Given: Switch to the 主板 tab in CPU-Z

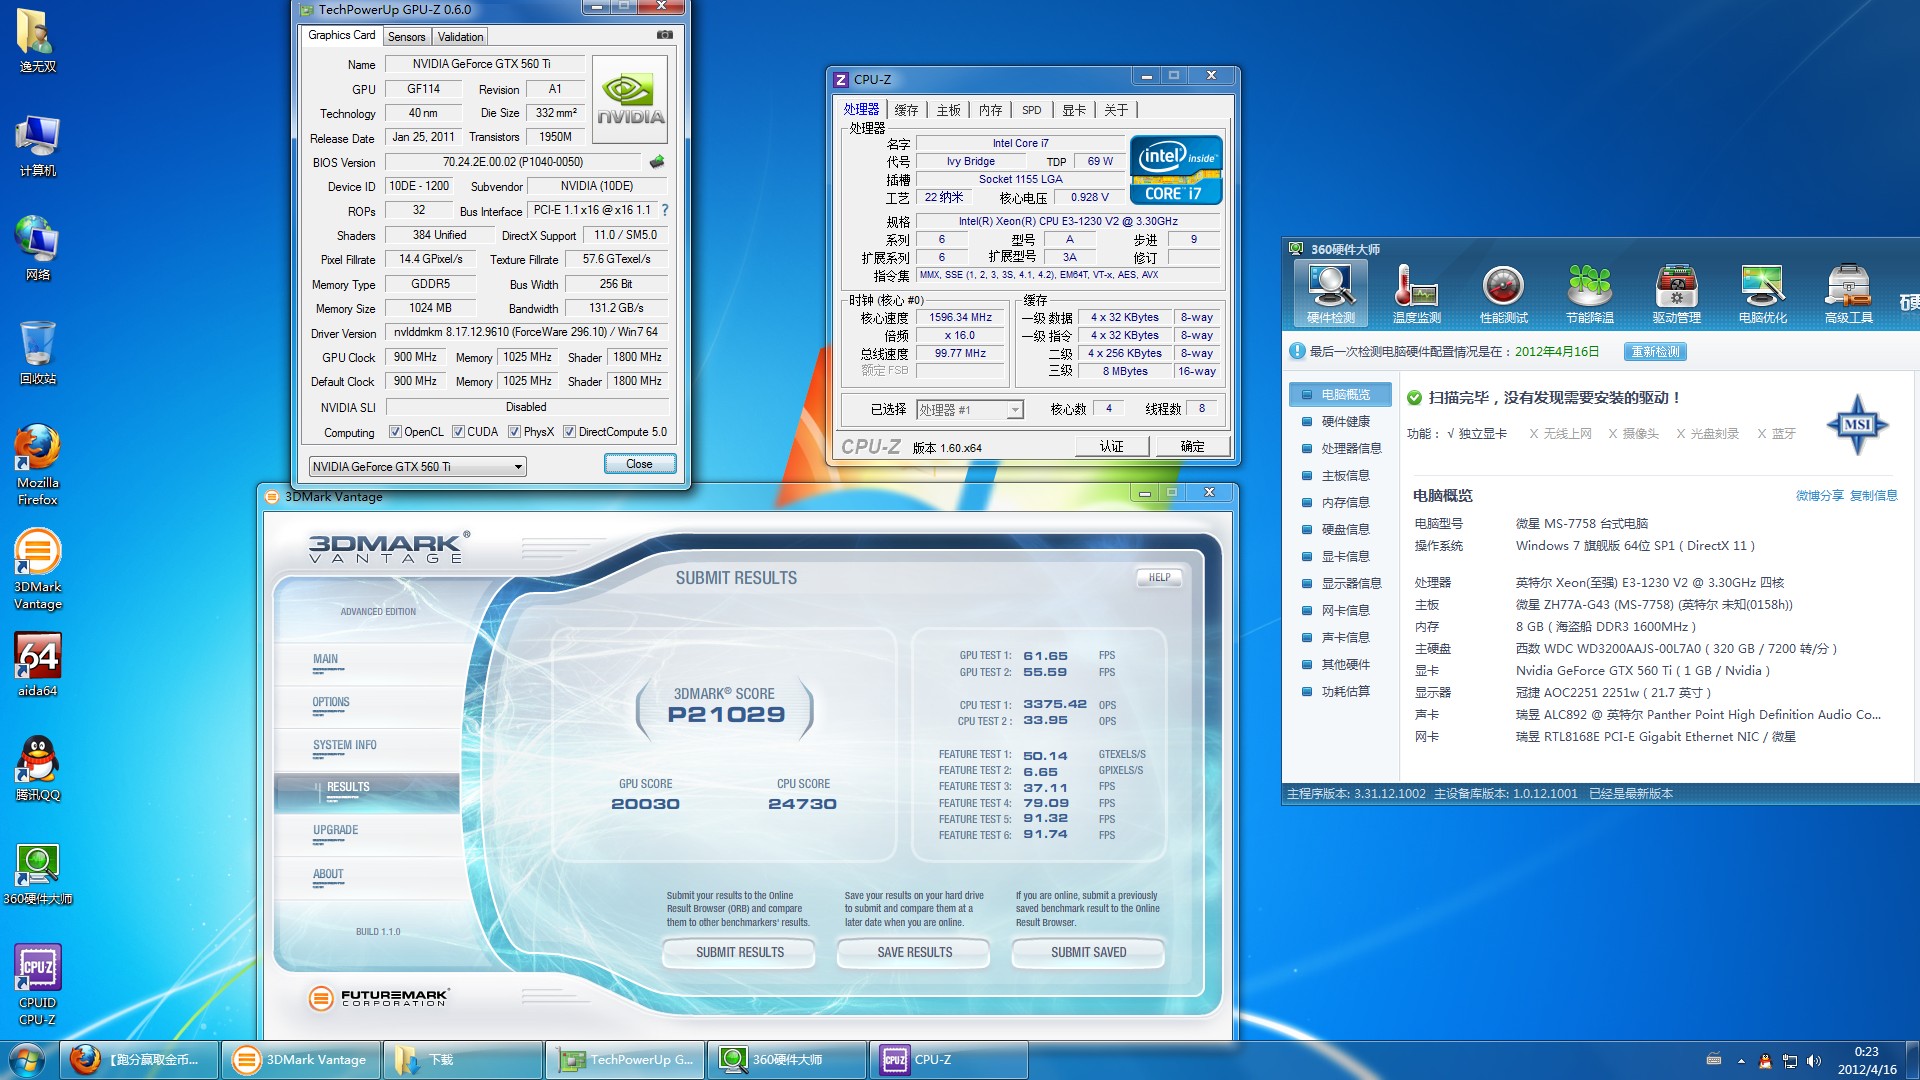Looking at the screenshot, I should pyautogui.click(x=948, y=110).
